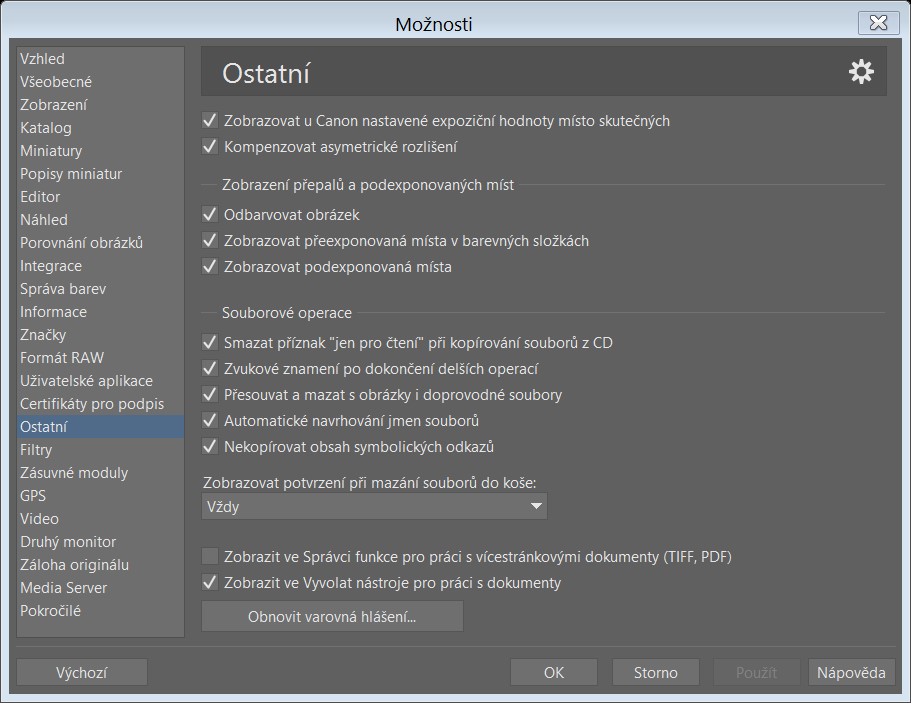Disable Zobrazovat podexponovaná místa
The height and width of the screenshot is (703, 911).
(210, 267)
